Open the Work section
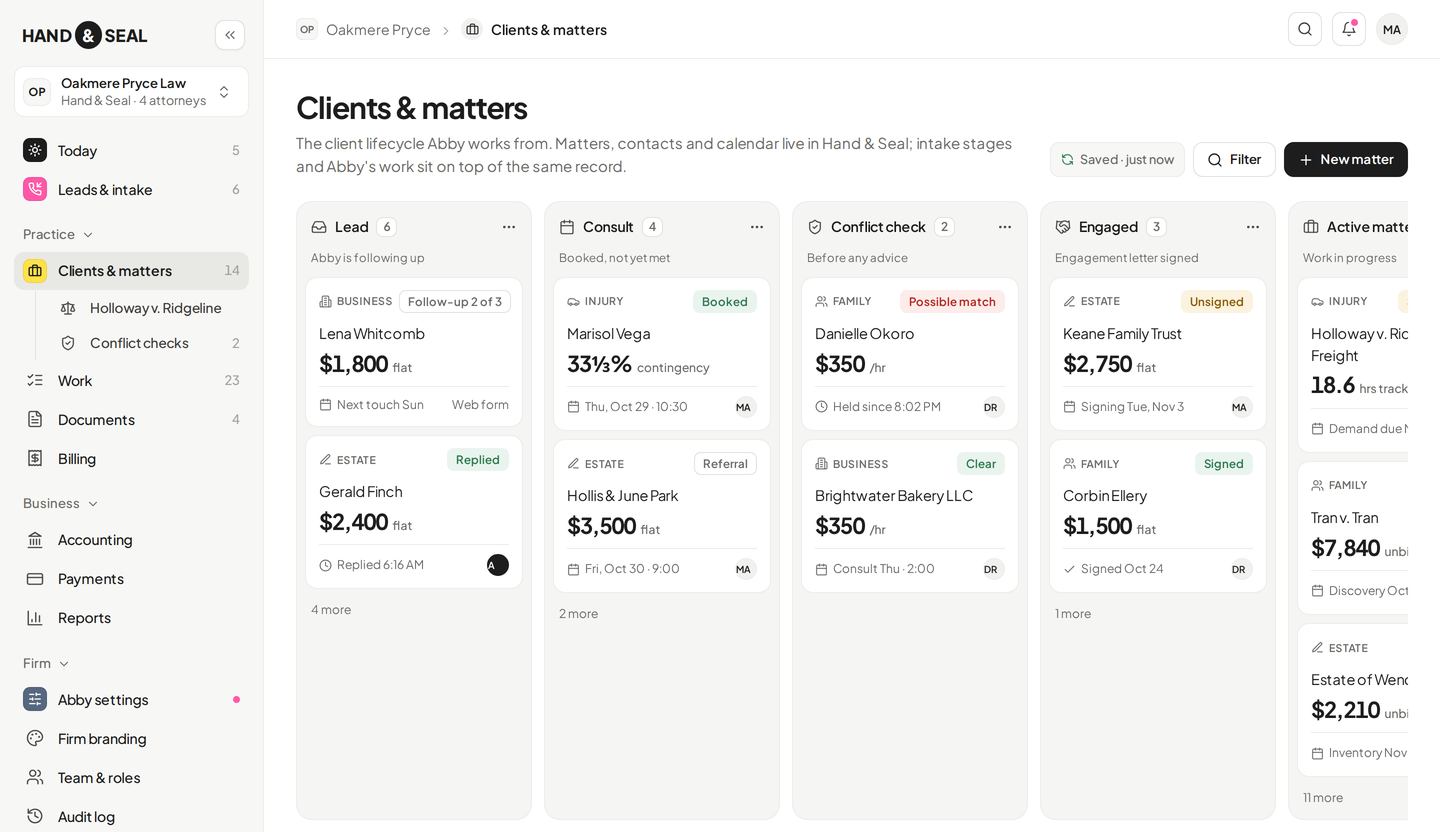 tap(131, 380)
